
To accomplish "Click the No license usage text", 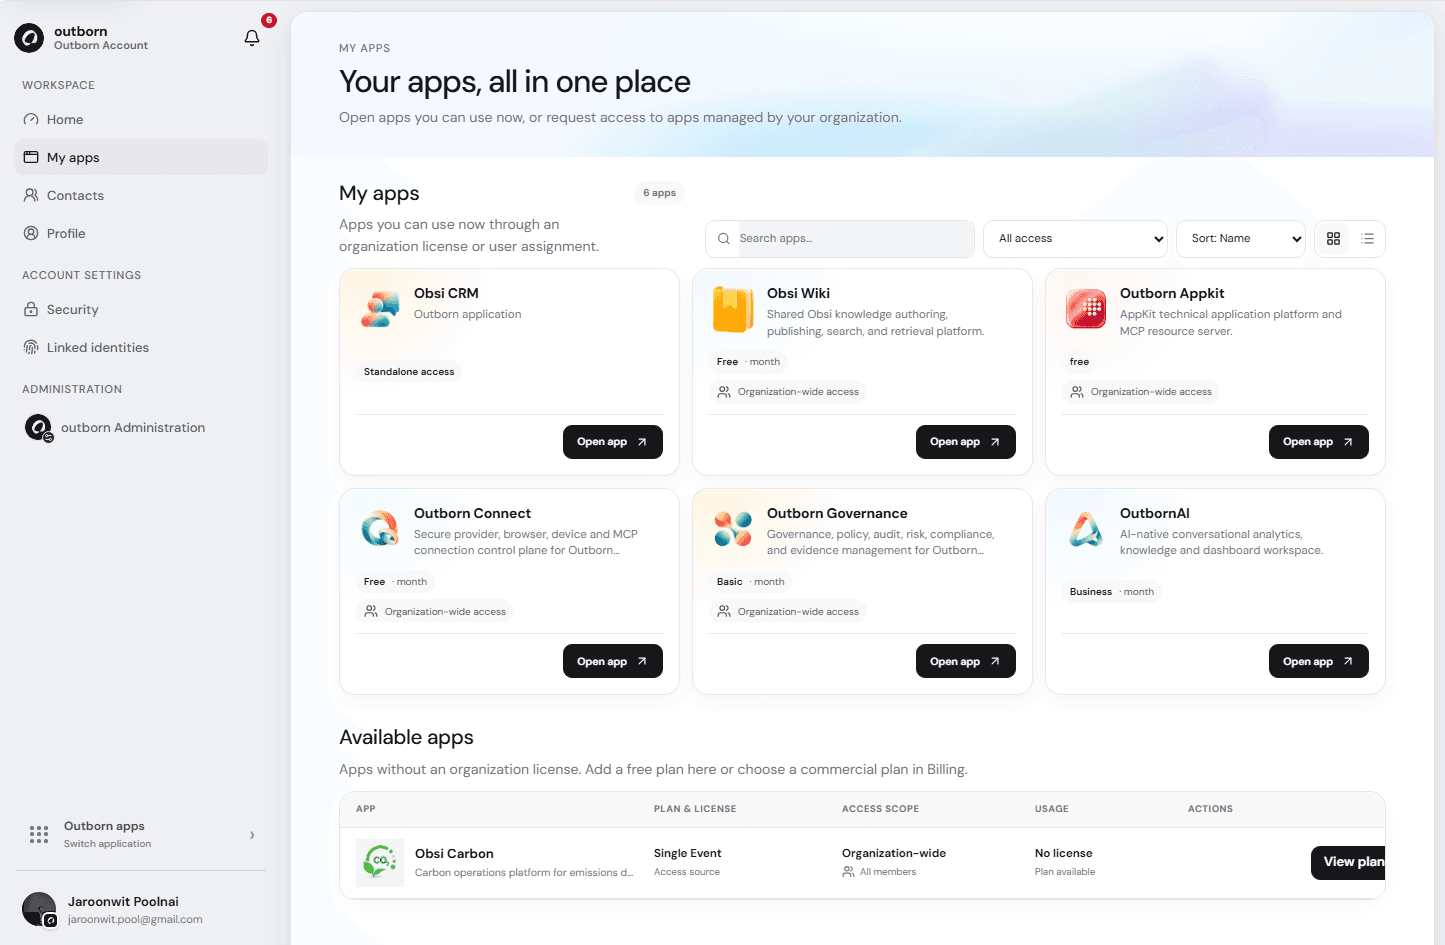I will coord(1063,853).
